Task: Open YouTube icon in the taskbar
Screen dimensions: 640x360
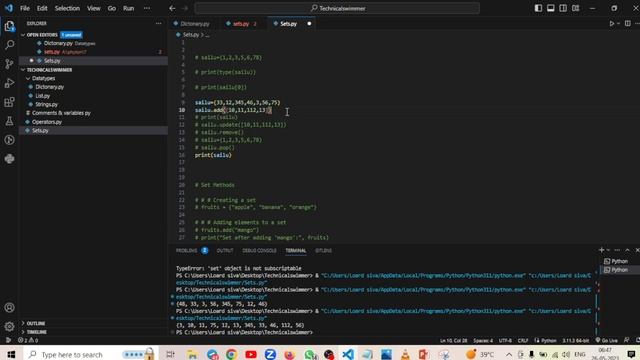Action: click(x=251, y=354)
